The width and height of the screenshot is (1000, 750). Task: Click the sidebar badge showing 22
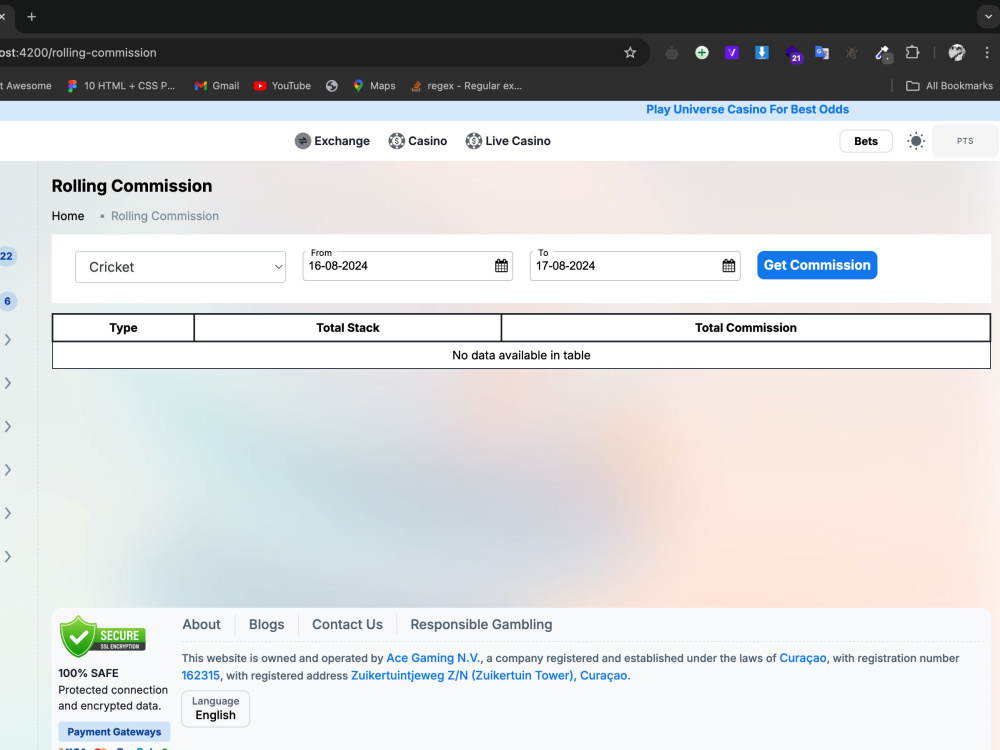[6, 256]
